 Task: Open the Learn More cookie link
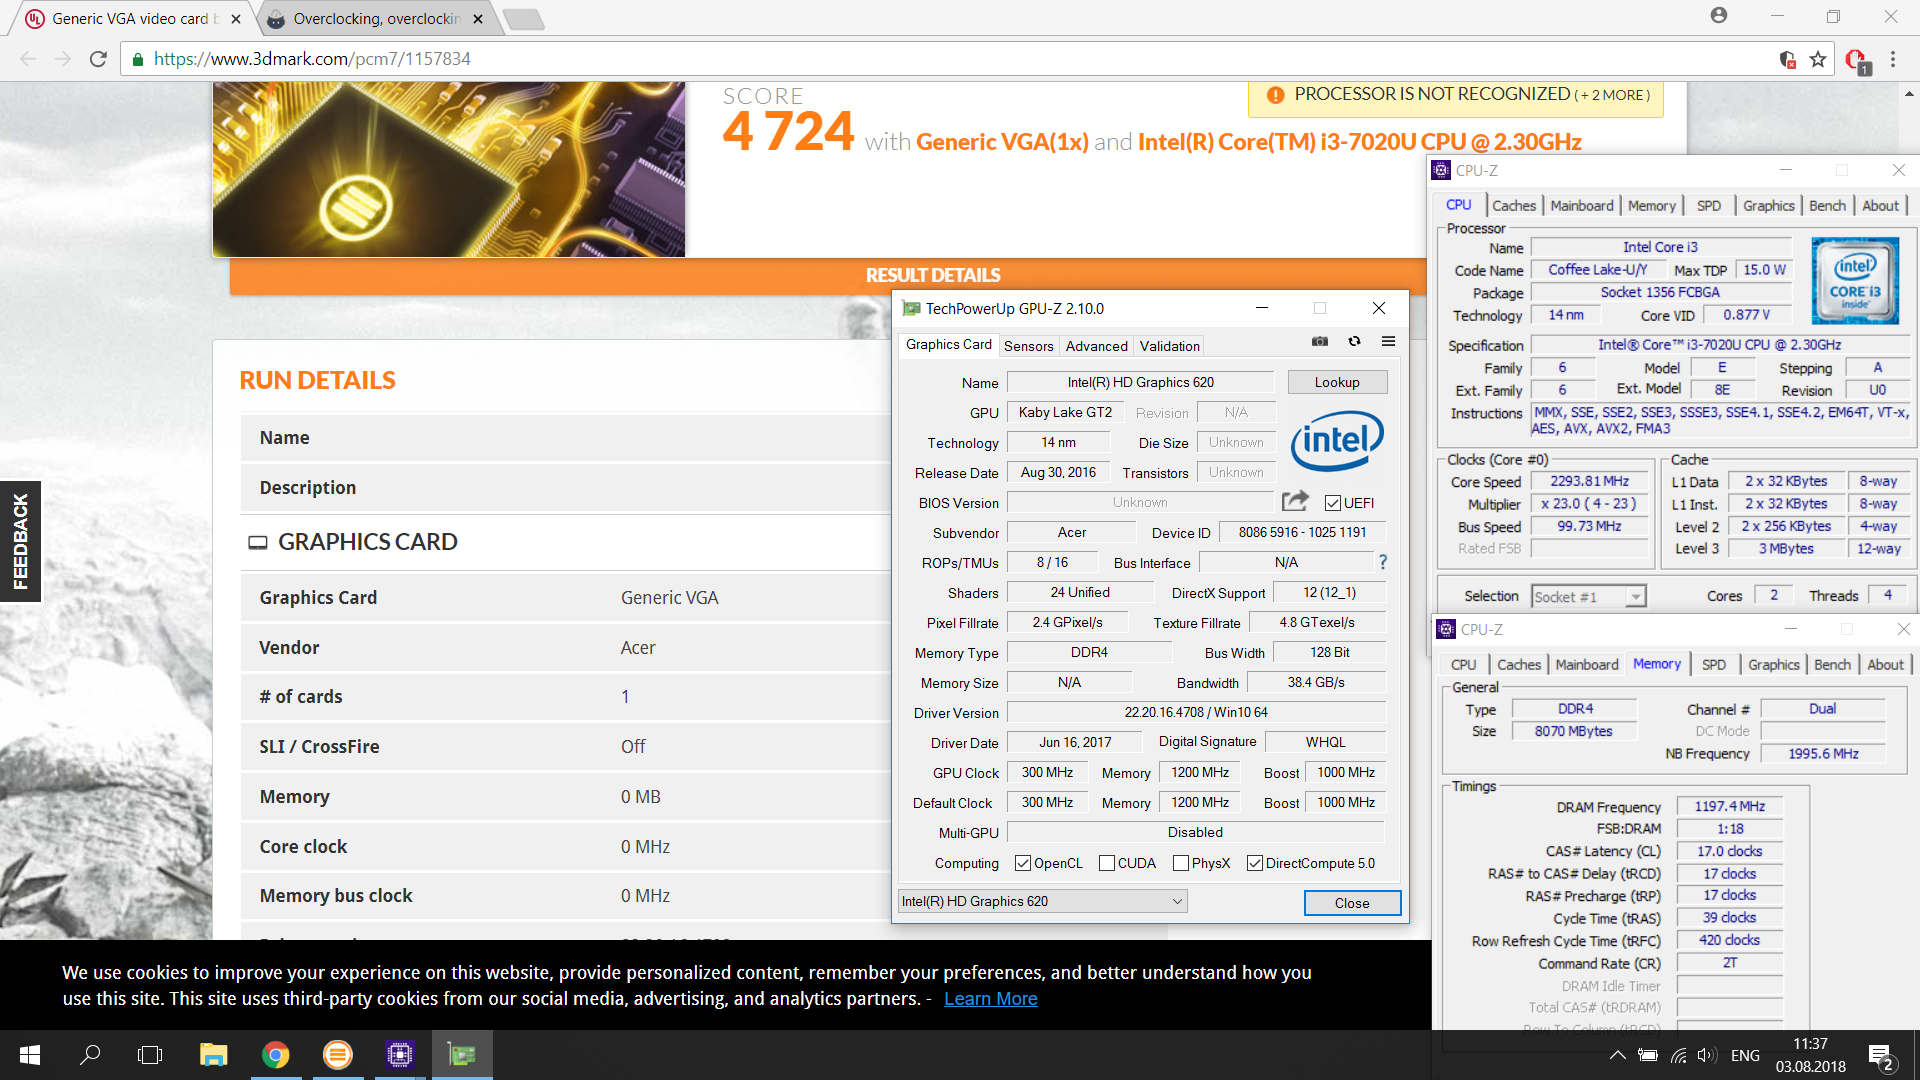pyautogui.click(x=990, y=998)
